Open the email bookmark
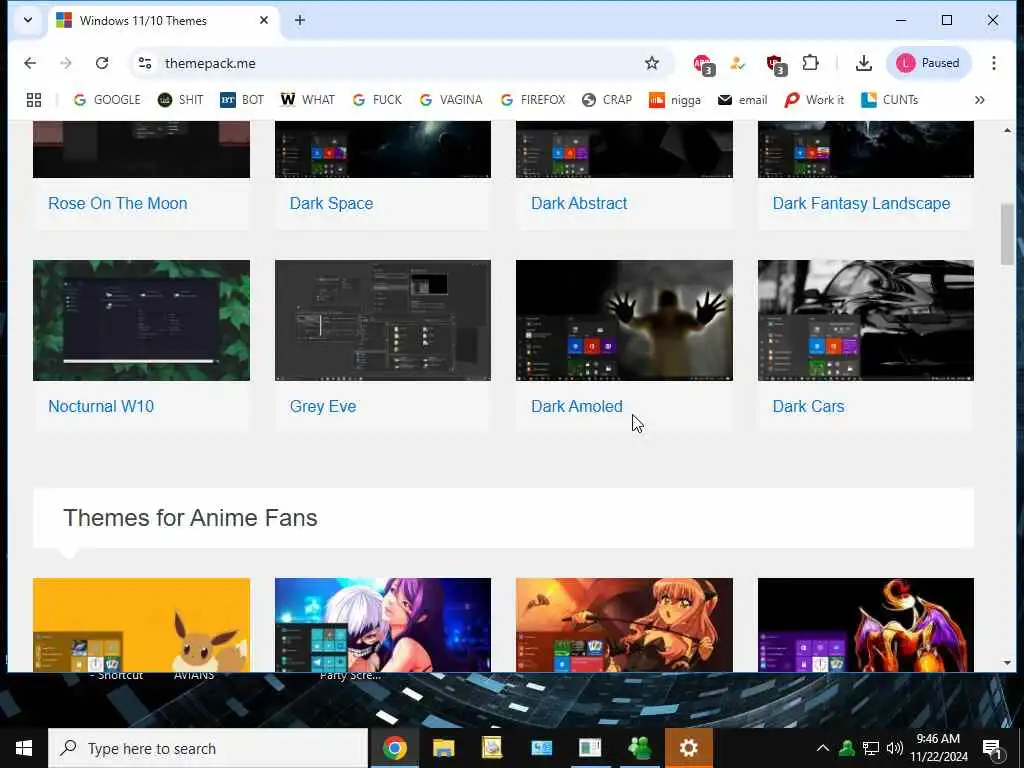 tap(743, 100)
